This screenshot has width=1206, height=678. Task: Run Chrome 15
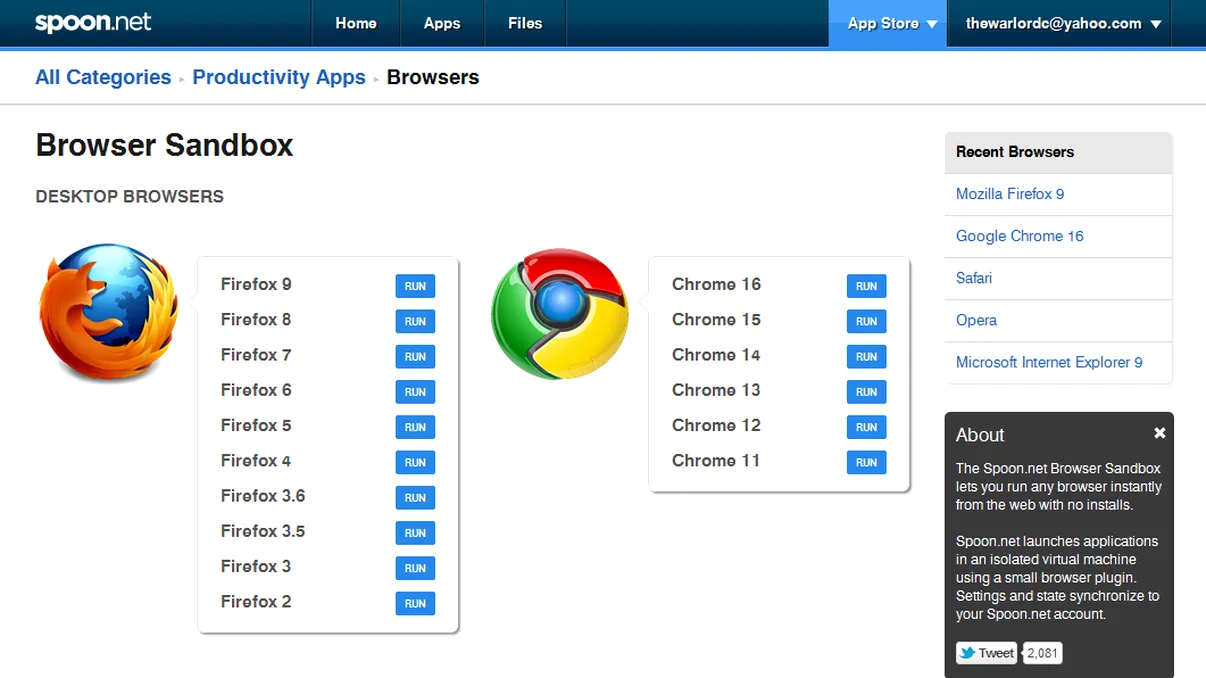[x=866, y=321]
